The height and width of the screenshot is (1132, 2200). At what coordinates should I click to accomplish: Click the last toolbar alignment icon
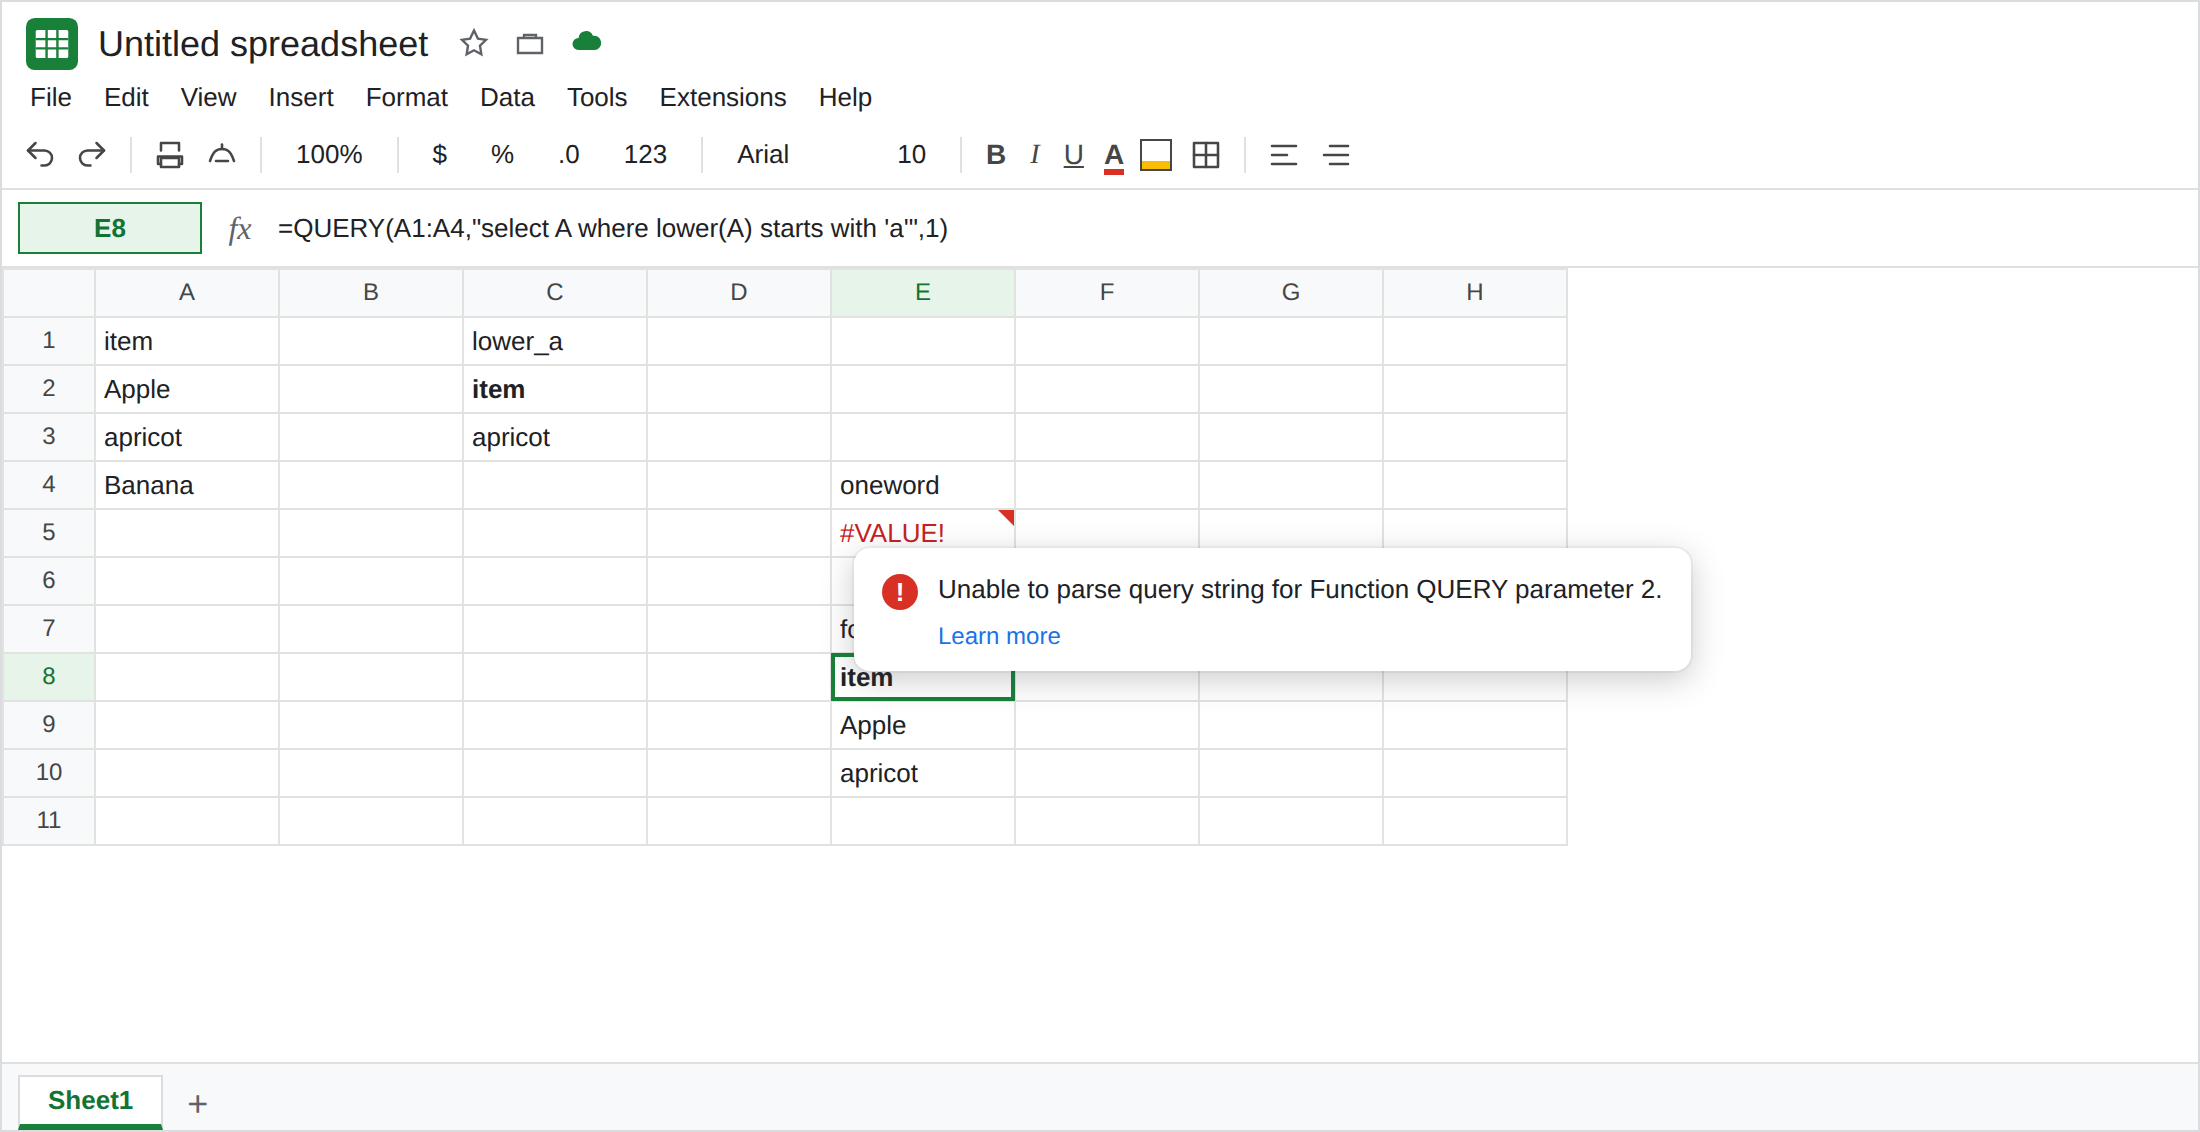[1337, 155]
